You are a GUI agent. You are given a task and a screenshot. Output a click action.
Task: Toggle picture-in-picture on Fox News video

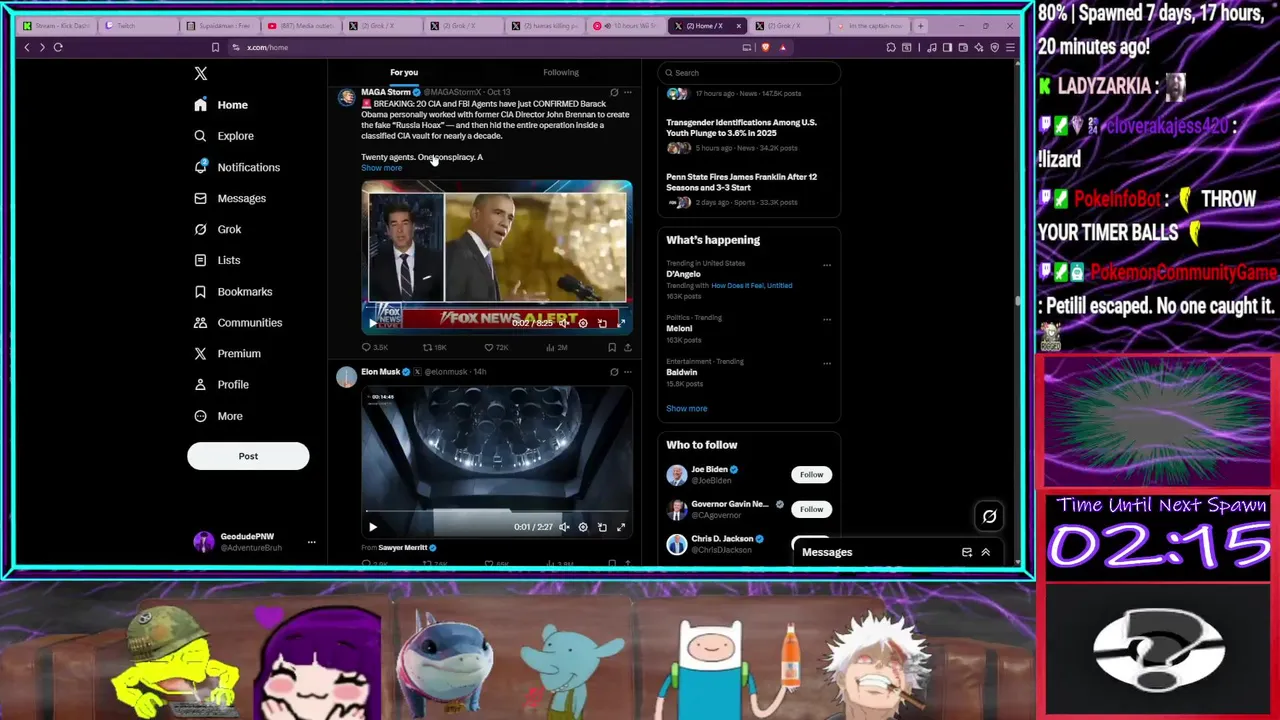[602, 323]
